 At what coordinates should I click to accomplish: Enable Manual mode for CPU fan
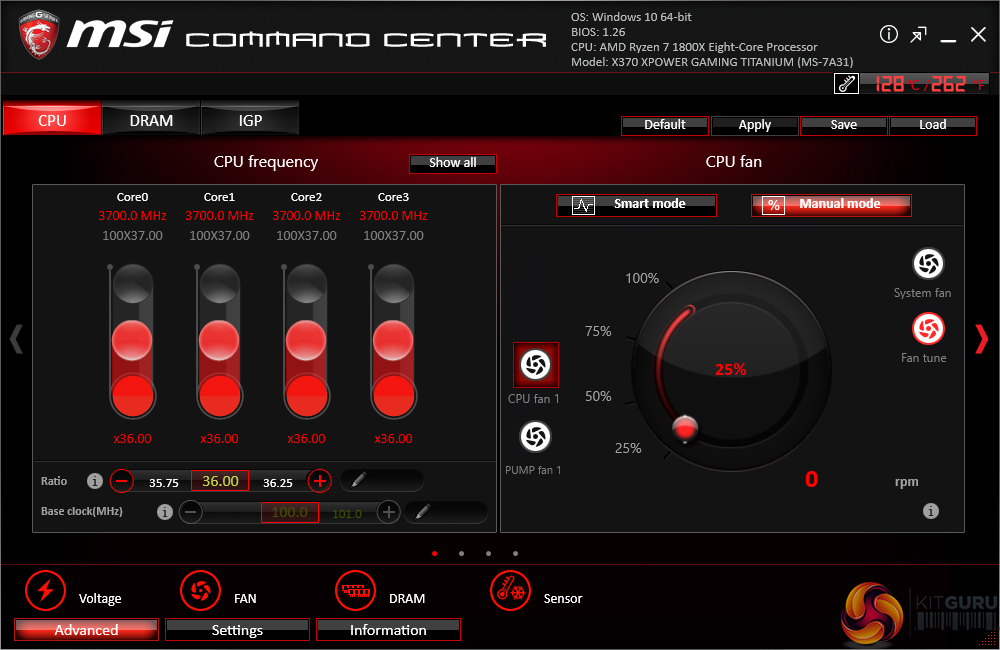pyautogui.click(x=831, y=205)
